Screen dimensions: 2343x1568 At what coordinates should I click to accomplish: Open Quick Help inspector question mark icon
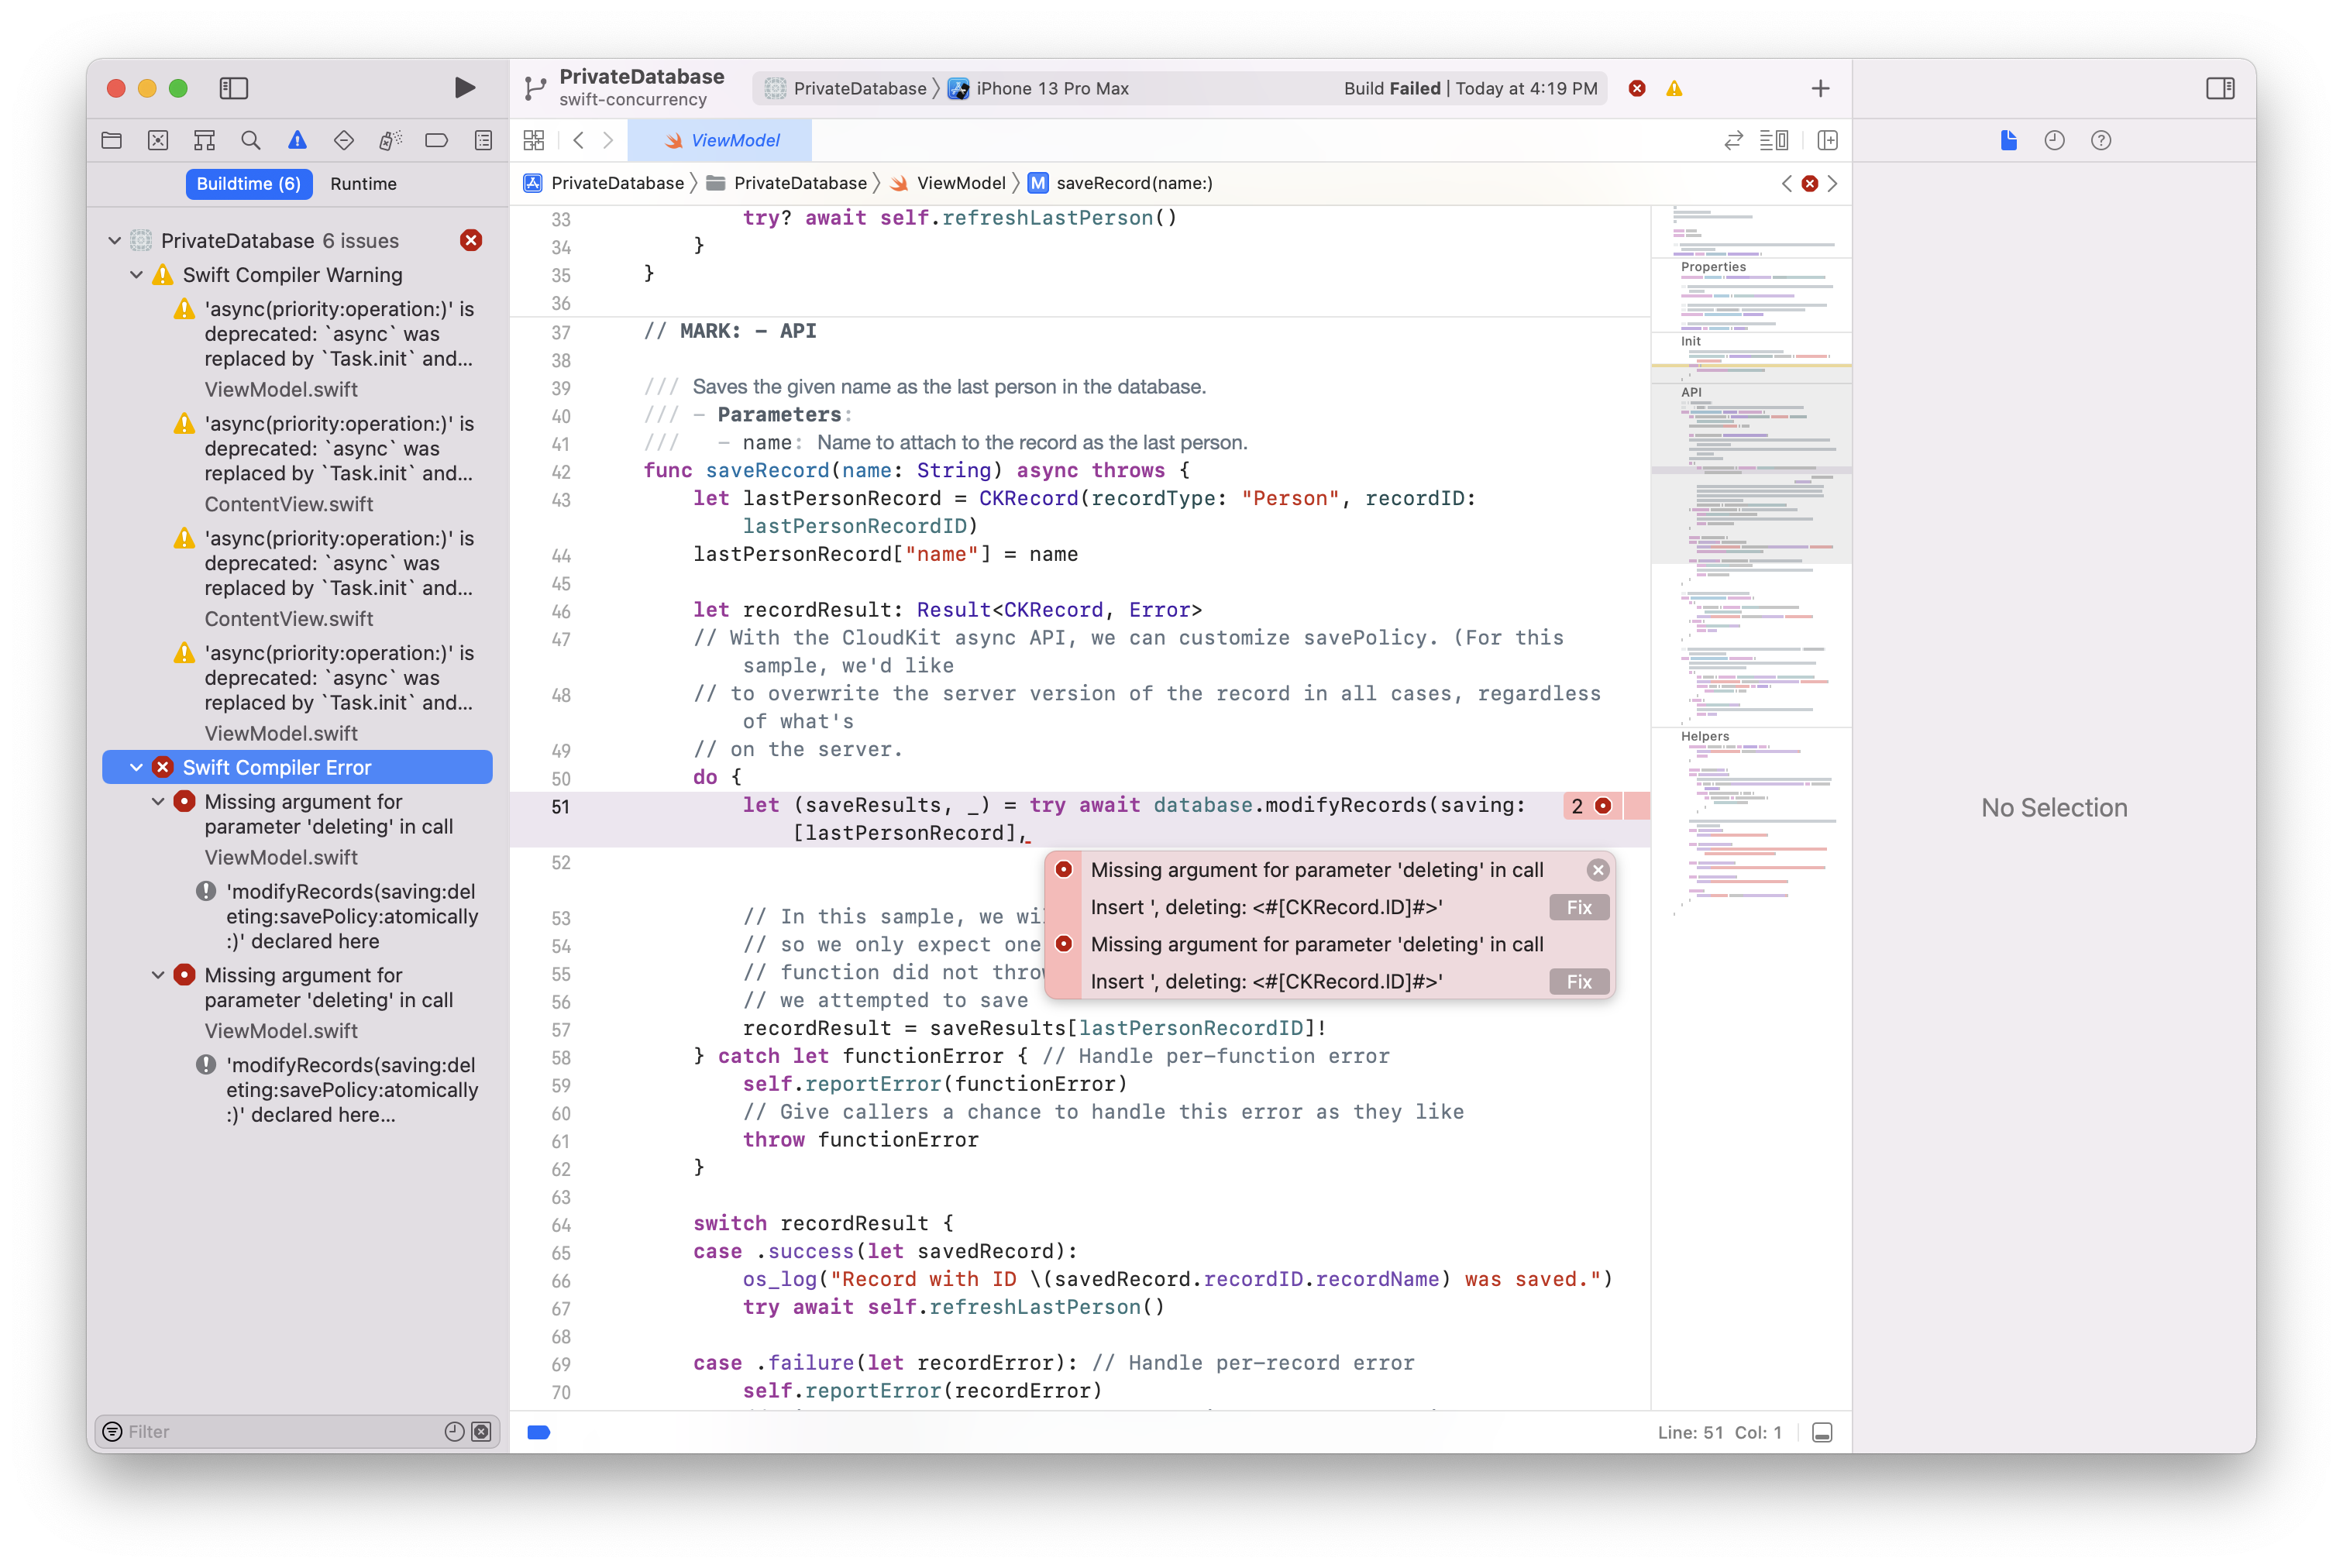[2101, 140]
